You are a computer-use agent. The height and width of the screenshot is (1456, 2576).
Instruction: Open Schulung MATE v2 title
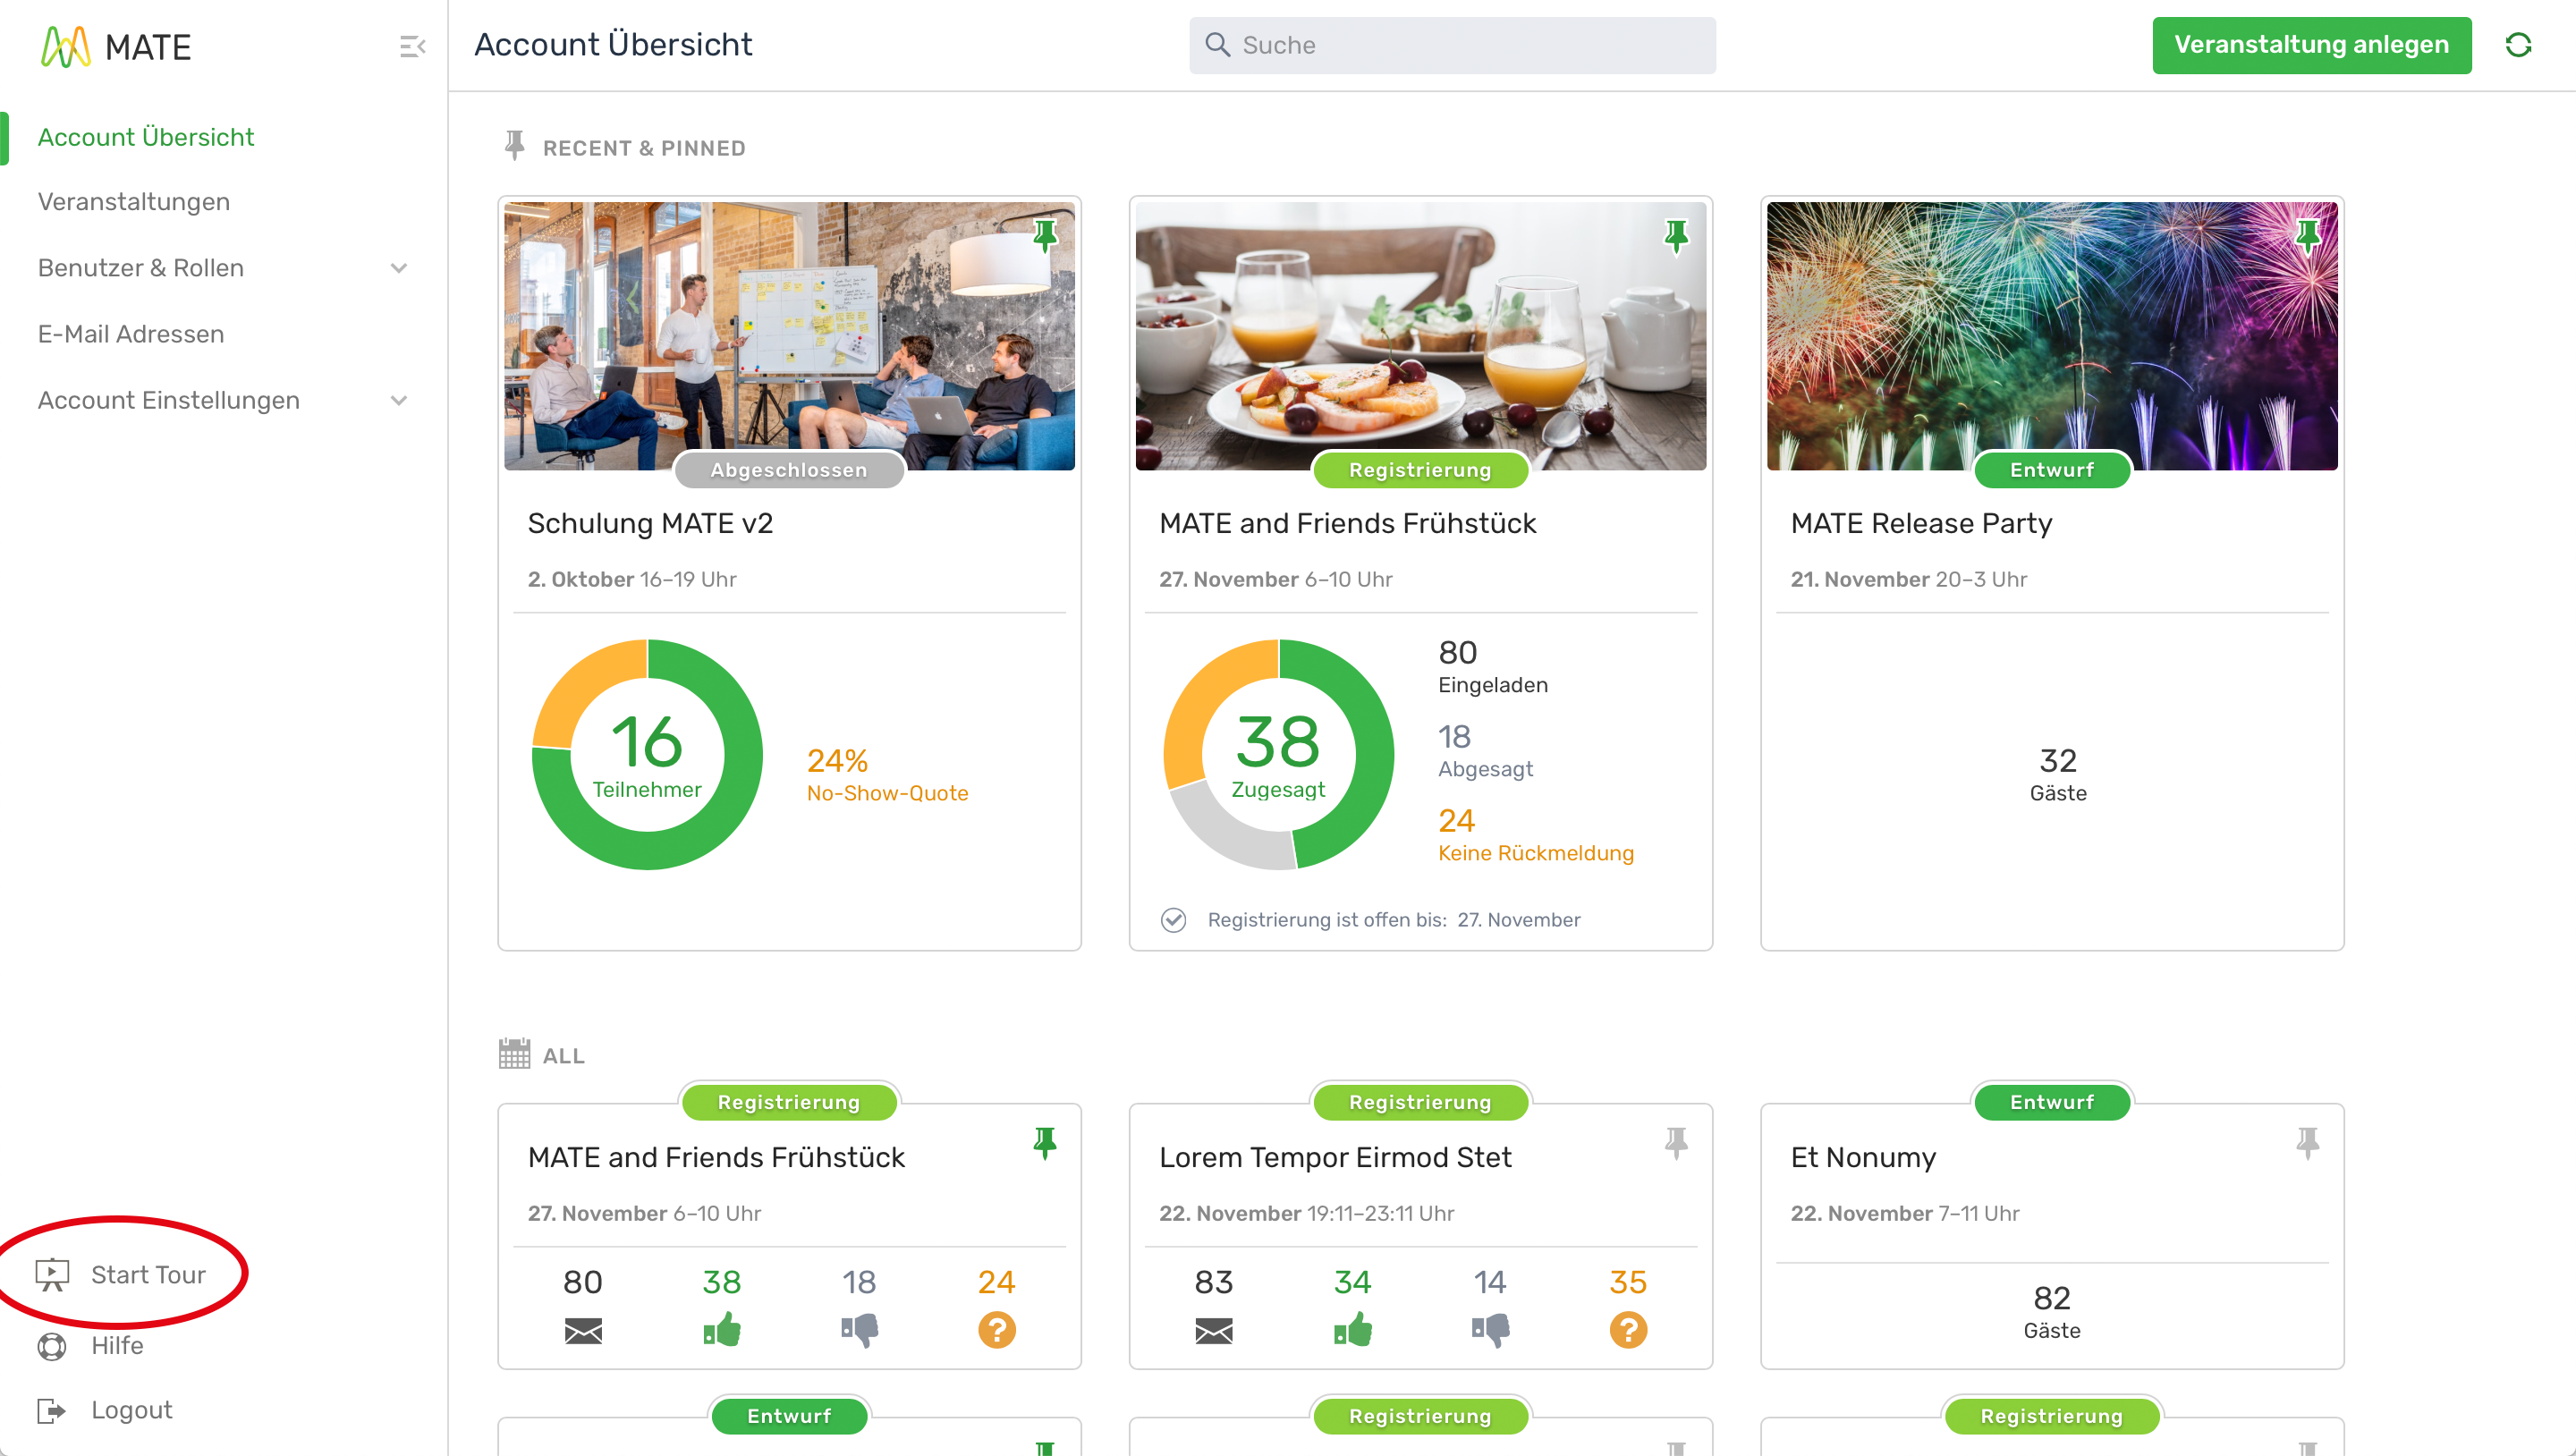coord(650,524)
